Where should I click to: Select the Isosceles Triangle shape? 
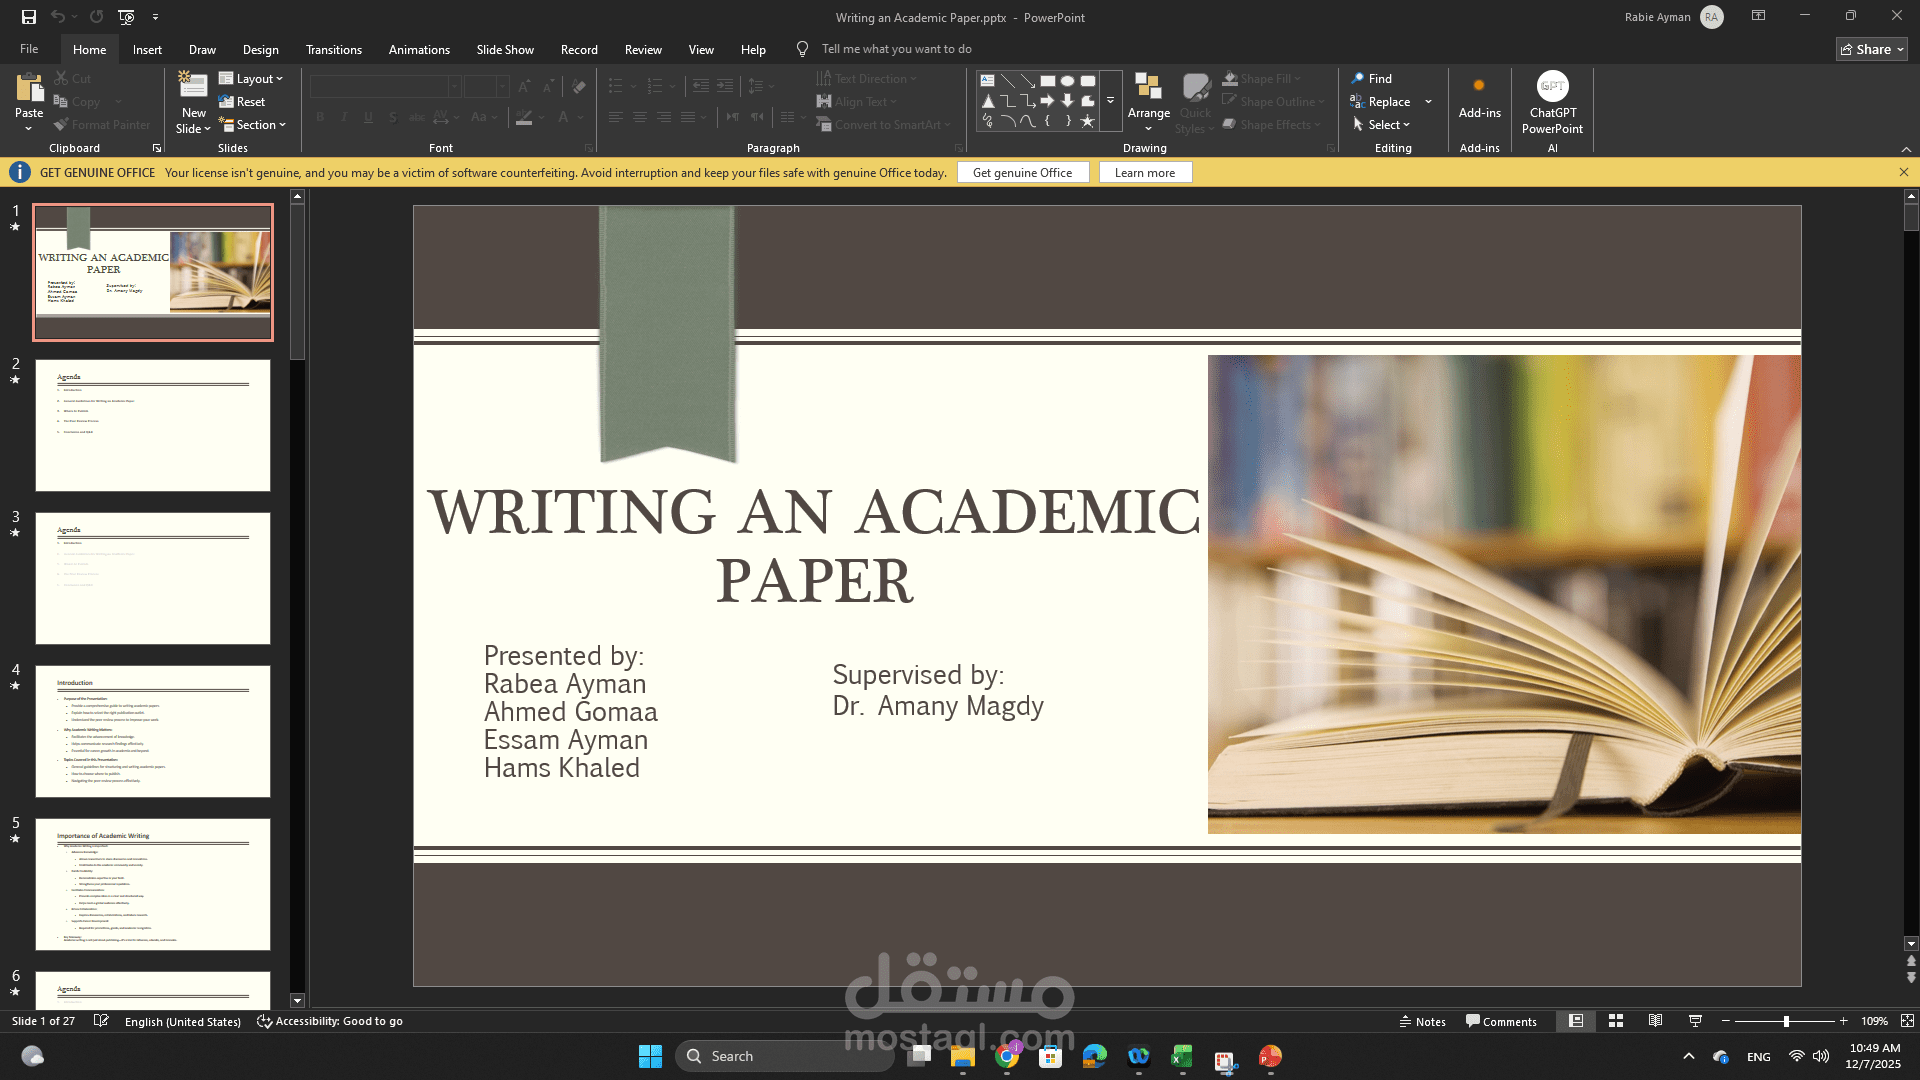(987, 101)
